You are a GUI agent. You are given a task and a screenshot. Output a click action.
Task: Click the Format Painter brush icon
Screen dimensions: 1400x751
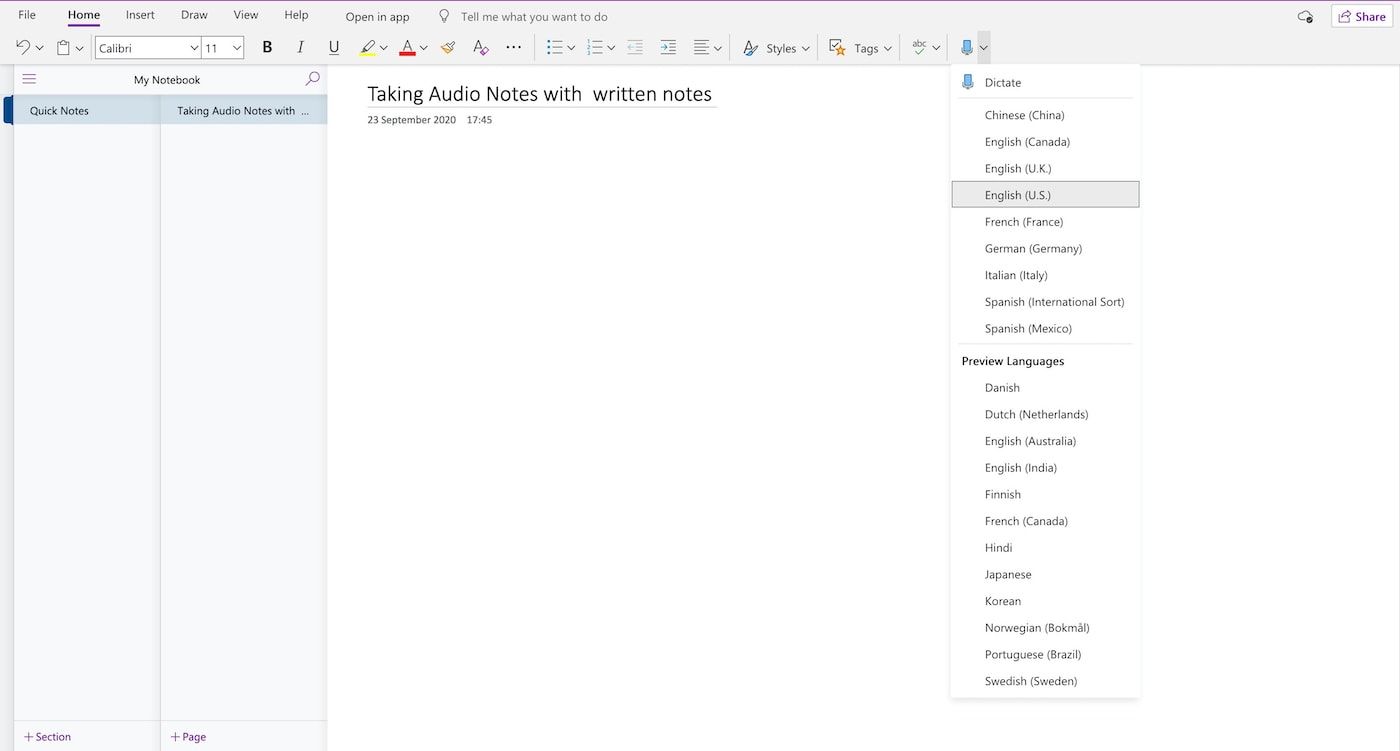pyautogui.click(x=448, y=47)
